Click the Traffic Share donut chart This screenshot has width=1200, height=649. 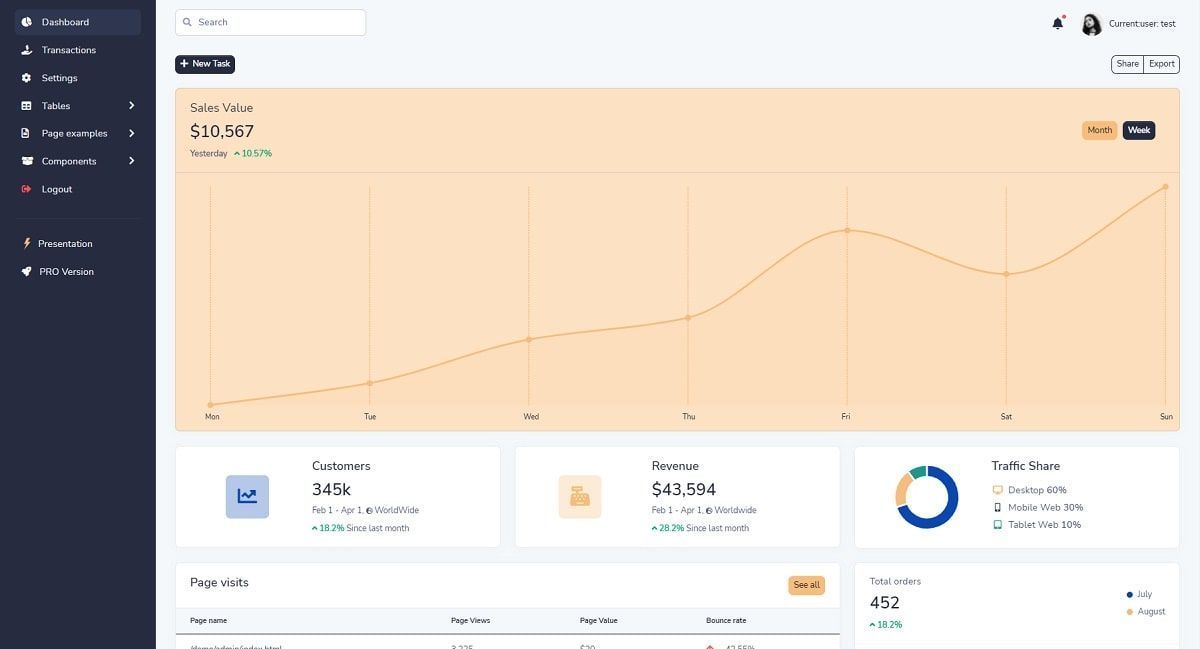pos(928,497)
